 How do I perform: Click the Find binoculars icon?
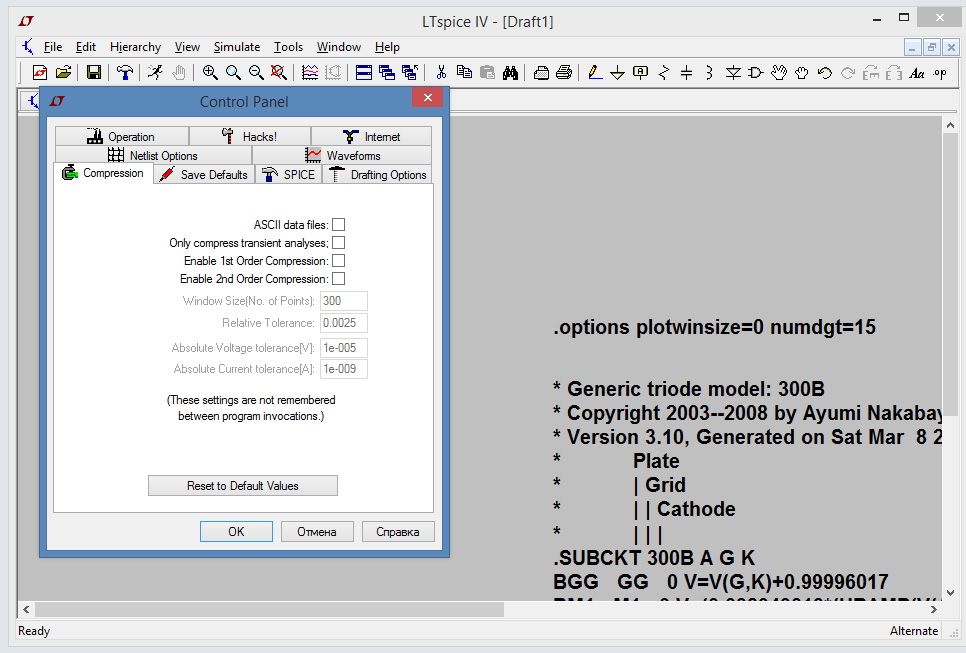[x=510, y=72]
